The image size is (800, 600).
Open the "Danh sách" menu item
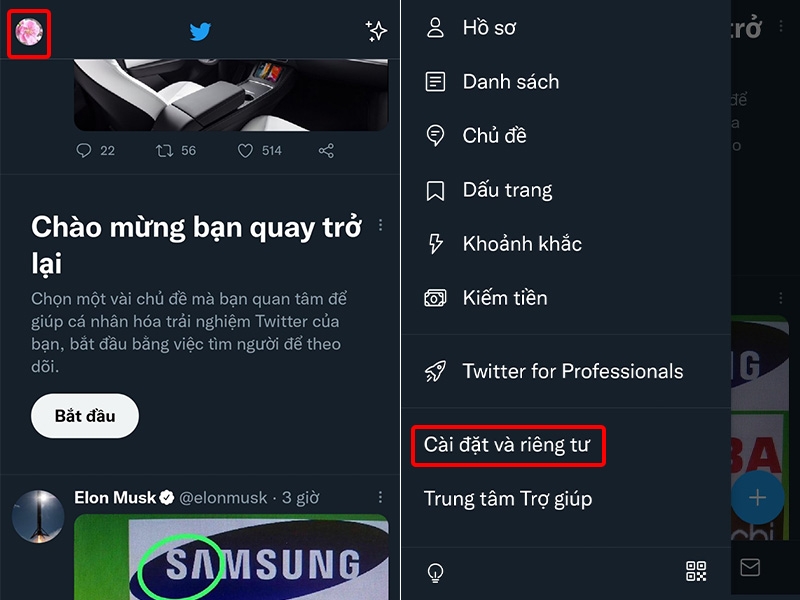(510, 82)
